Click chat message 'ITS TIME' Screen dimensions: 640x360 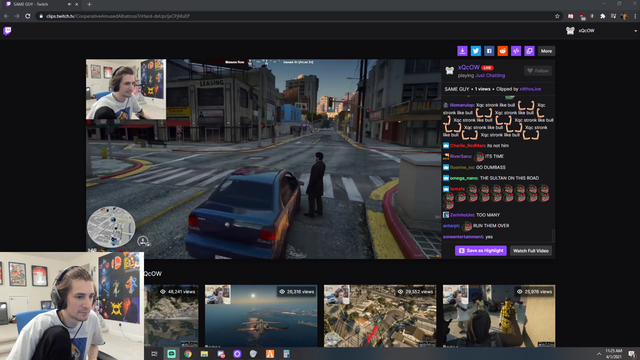(494, 156)
